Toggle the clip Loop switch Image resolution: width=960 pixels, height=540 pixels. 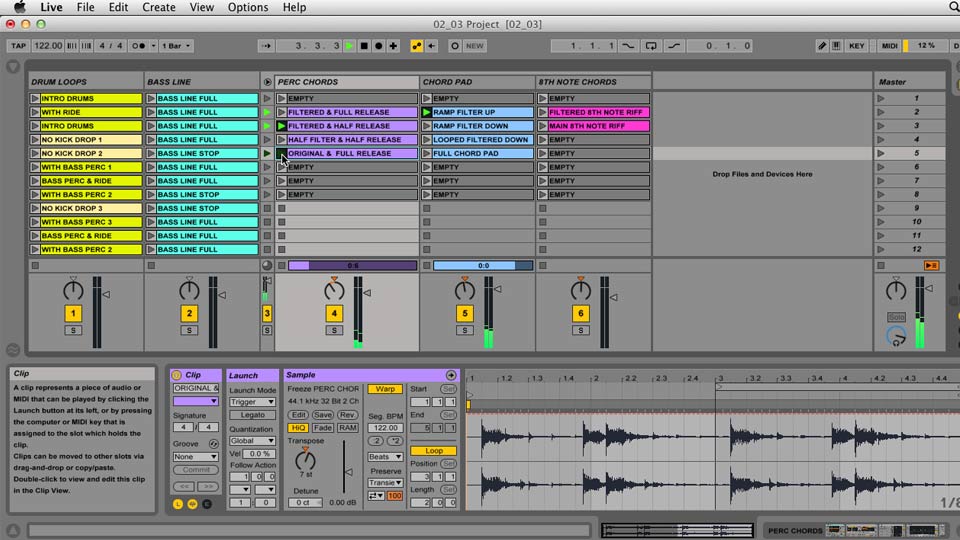pyautogui.click(x=433, y=451)
